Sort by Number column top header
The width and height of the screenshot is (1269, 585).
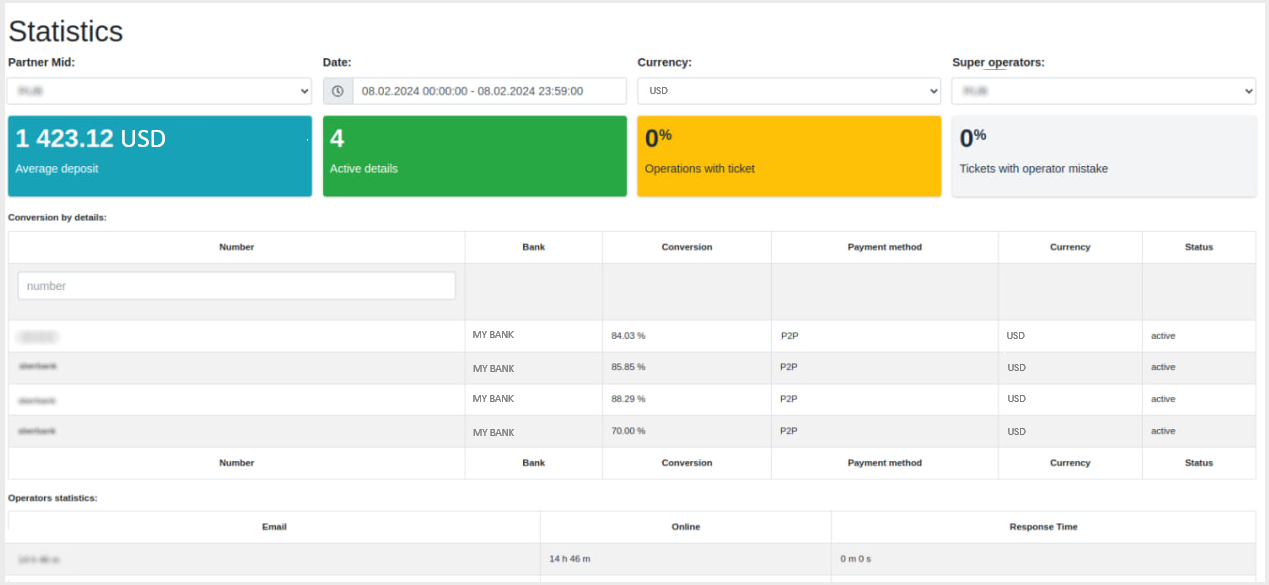point(237,247)
